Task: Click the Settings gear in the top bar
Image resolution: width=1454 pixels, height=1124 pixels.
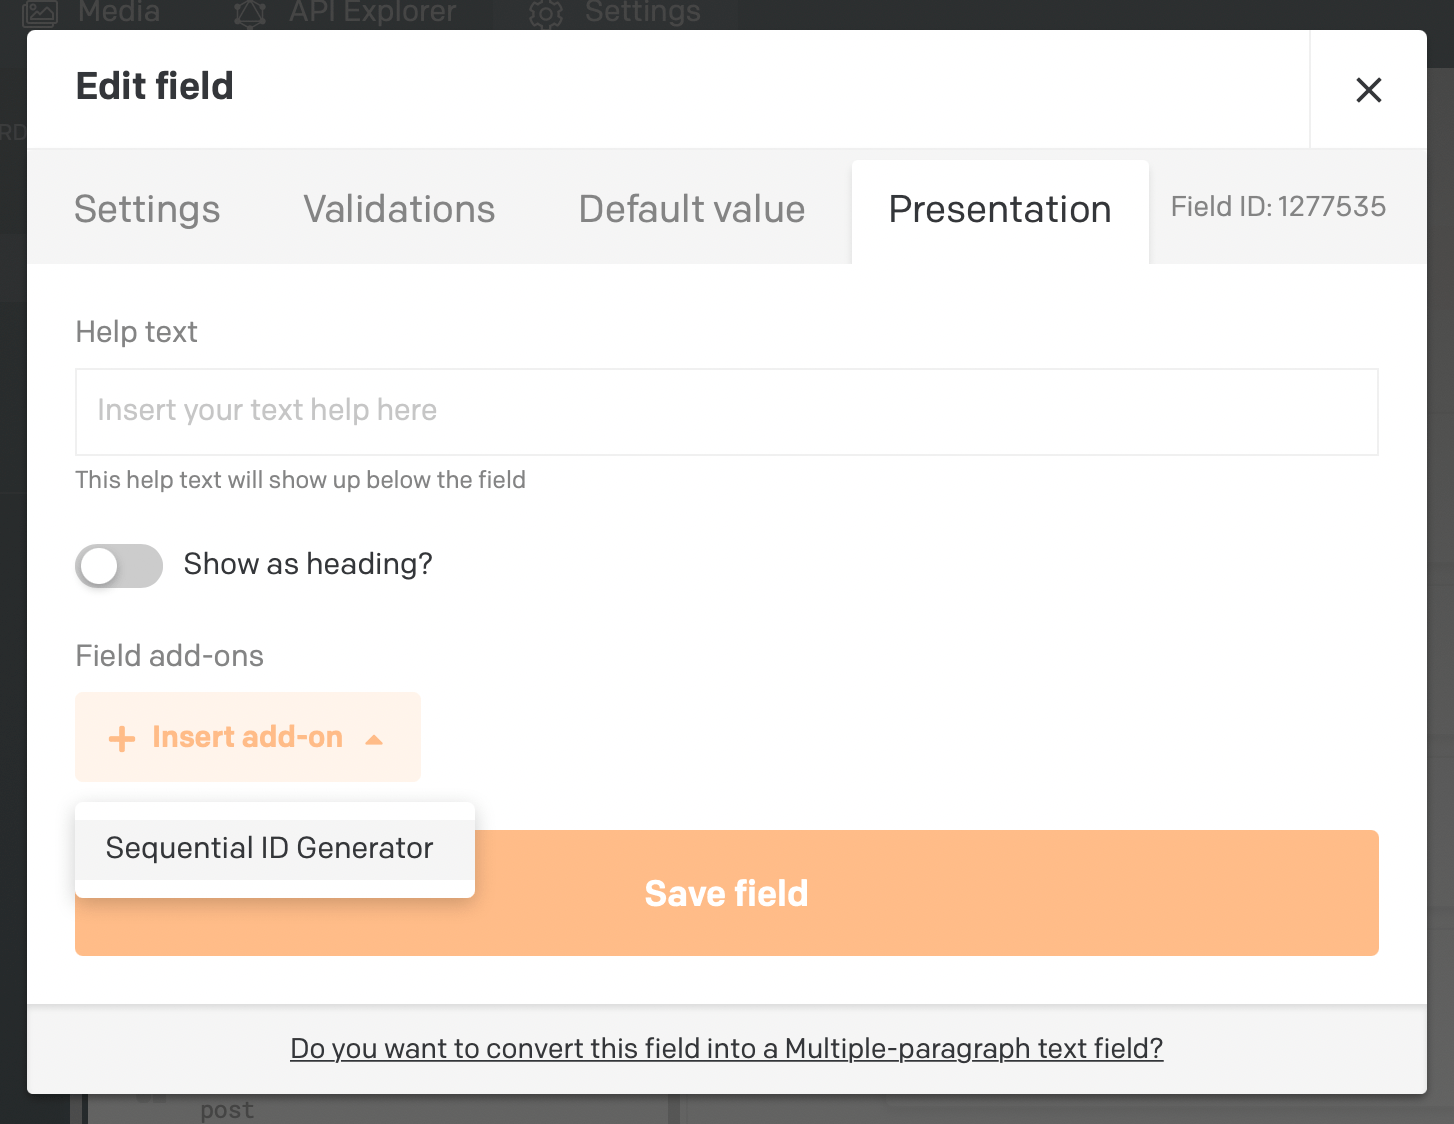Action: coord(545,13)
